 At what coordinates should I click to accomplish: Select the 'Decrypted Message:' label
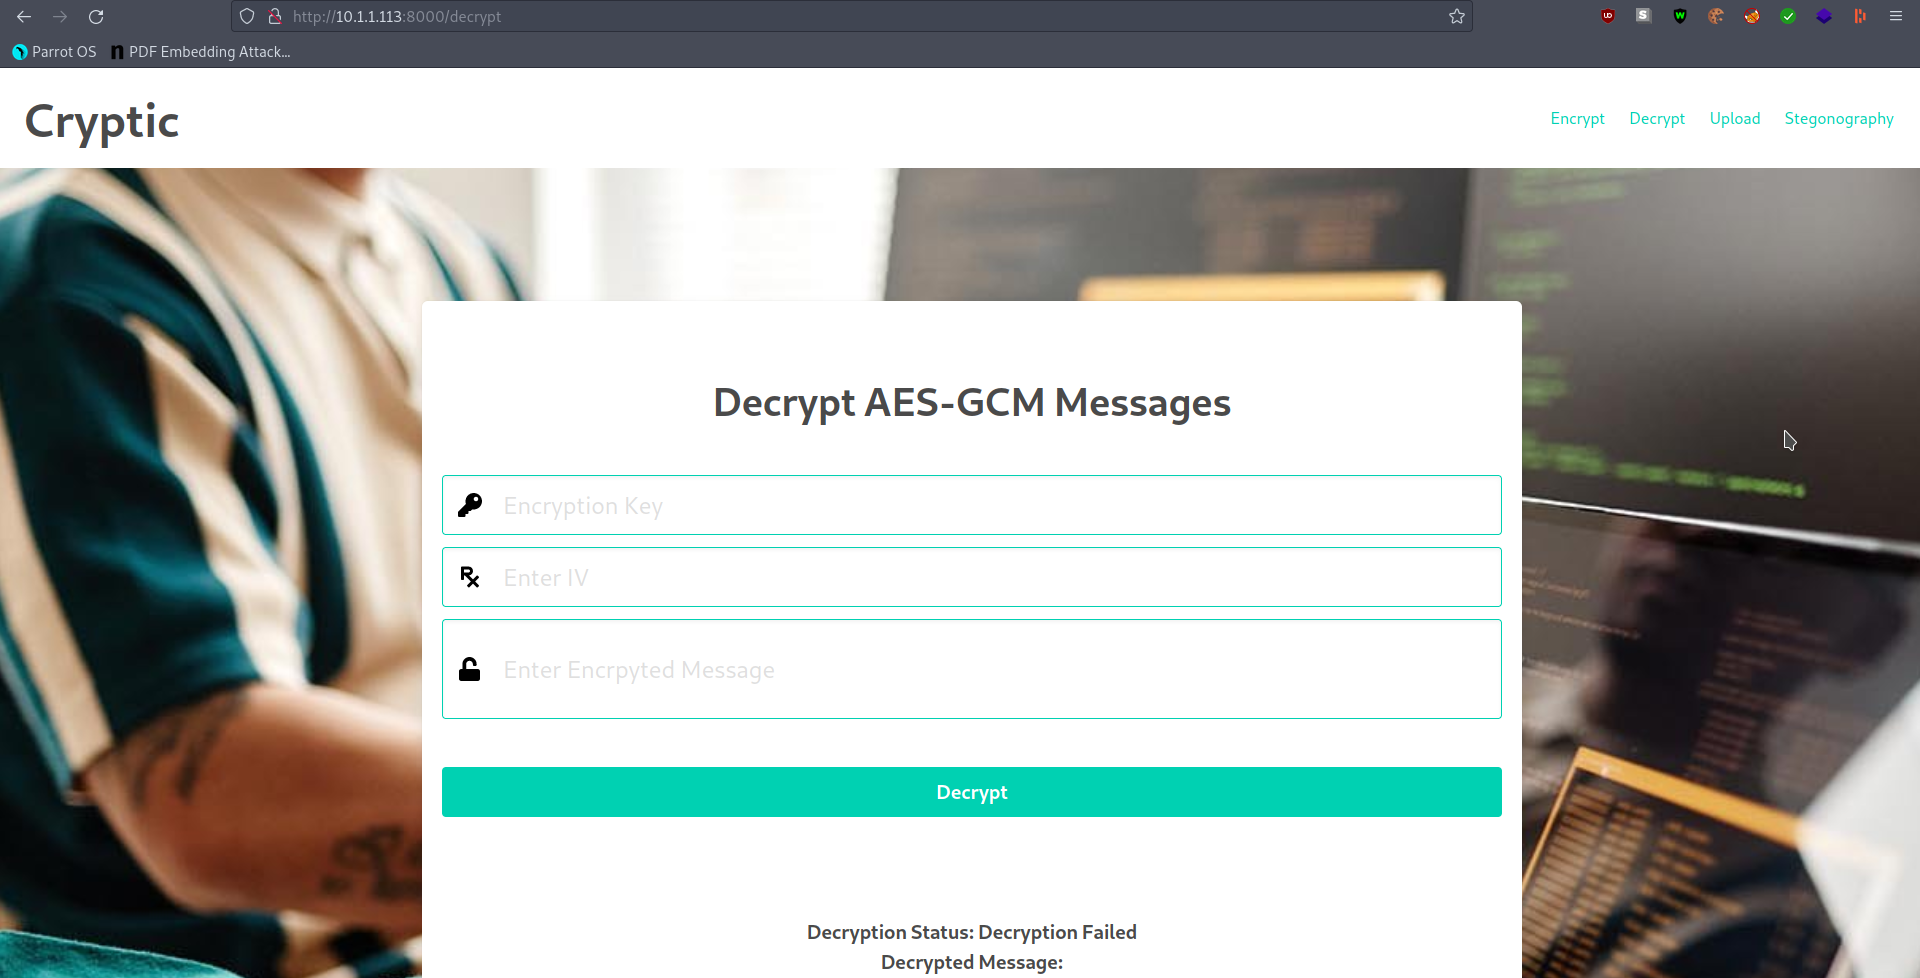972,962
